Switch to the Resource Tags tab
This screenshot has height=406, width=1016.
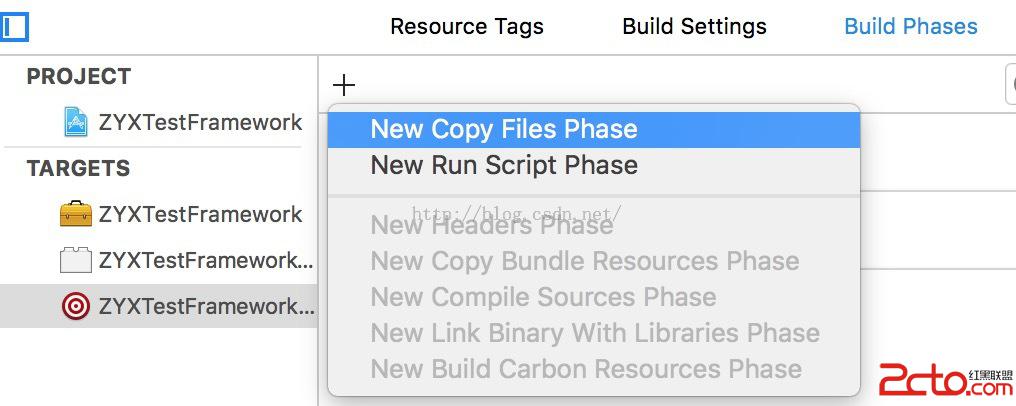(466, 27)
